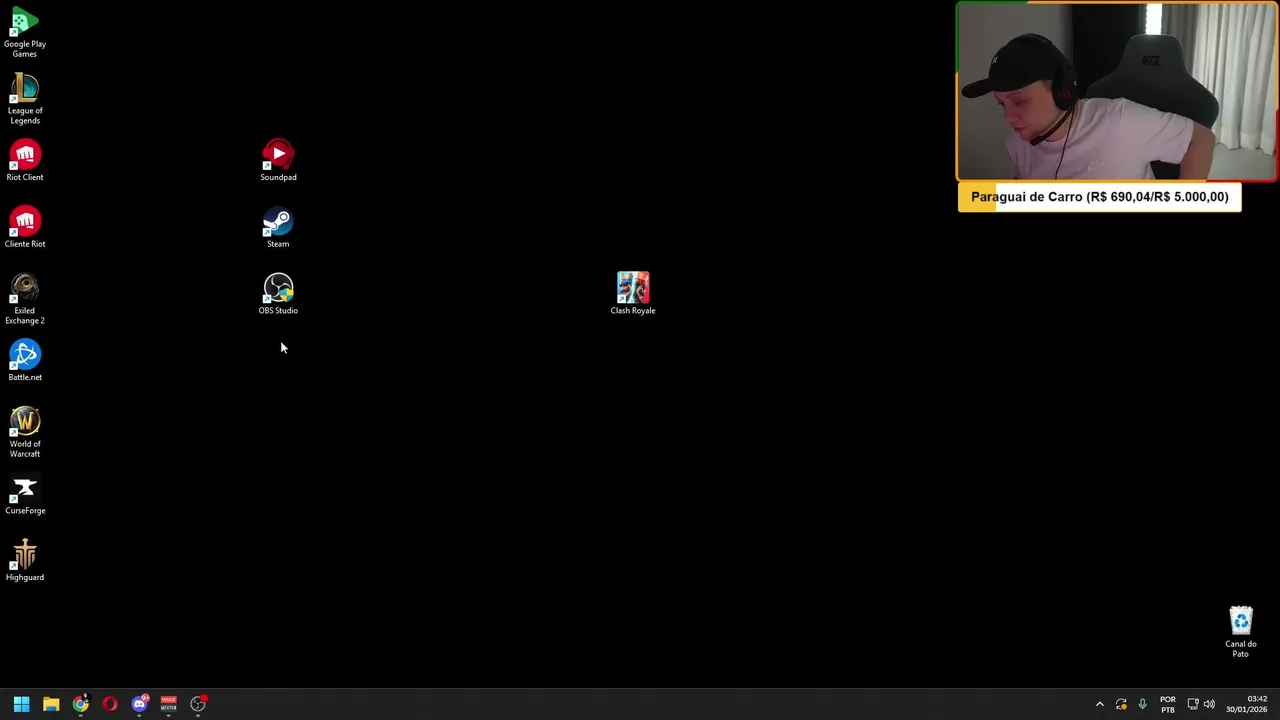
Task: Select the Exiled Exchange 2 desktop icon
Action: tap(25, 299)
